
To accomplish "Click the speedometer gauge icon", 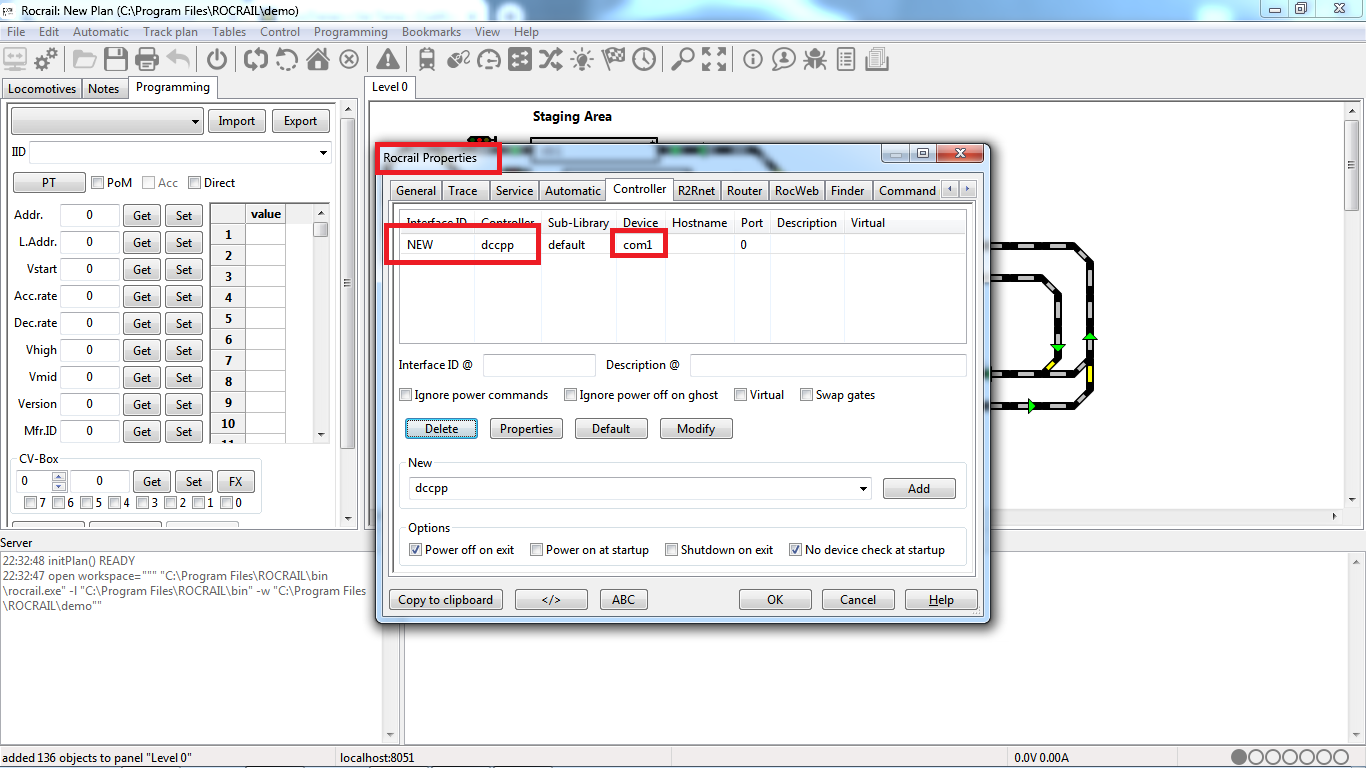I will tap(489, 59).
